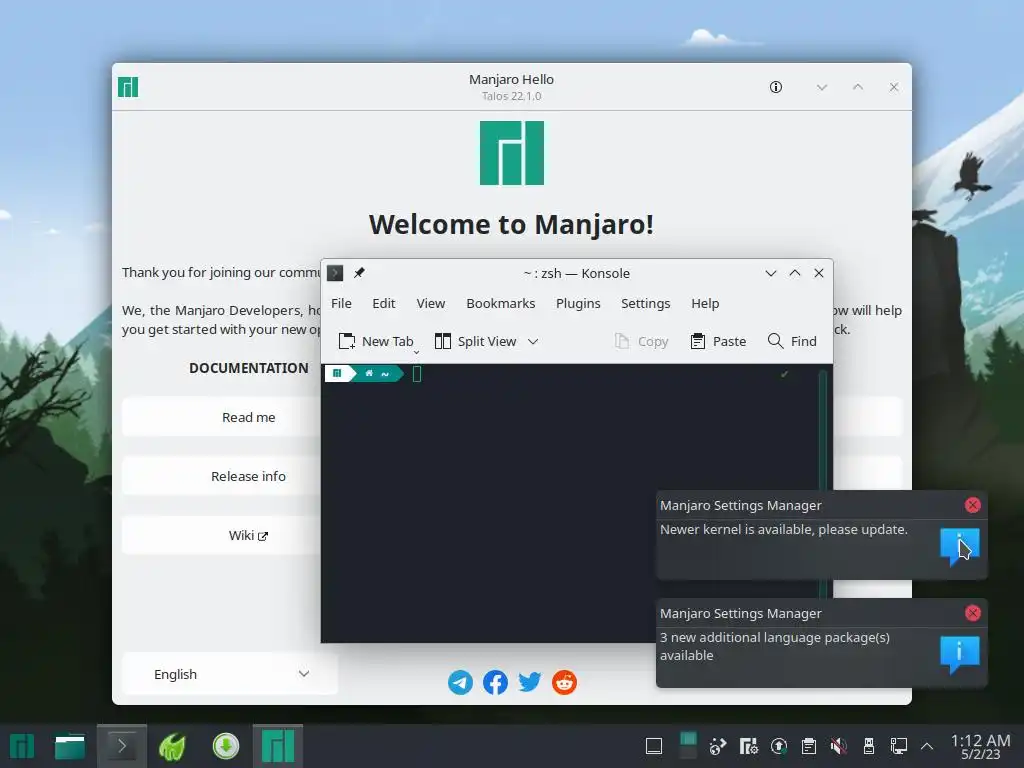Image resolution: width=1024 pixels, height=768 pixels.
Task: Click the About info icon in Manjaro Hello
Action: tap(776, 87)
